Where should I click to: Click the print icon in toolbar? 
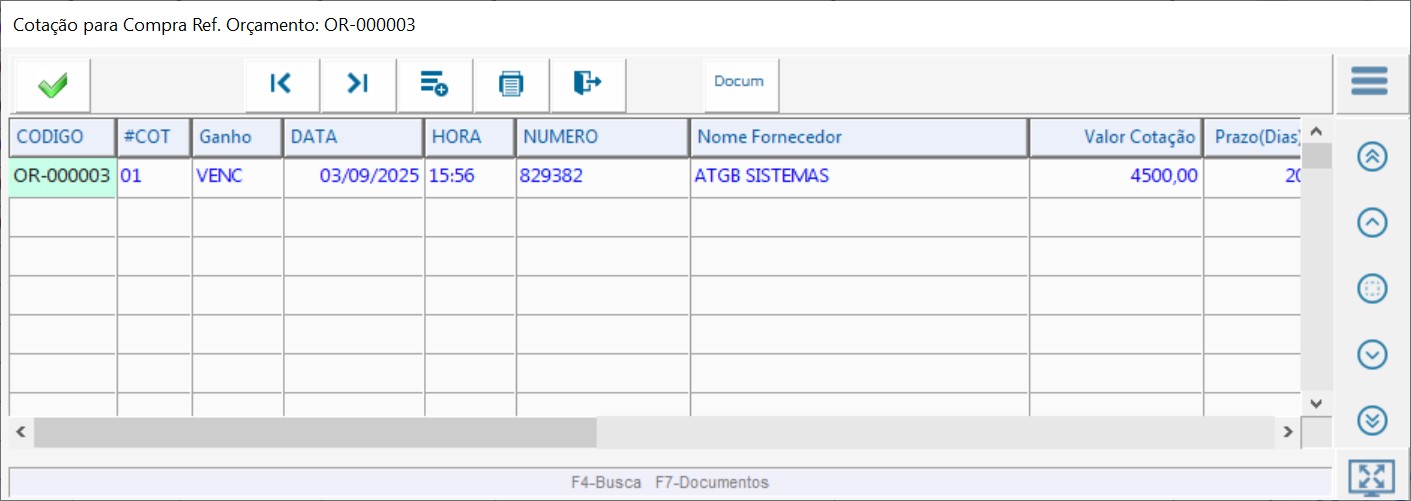(511, 84)
